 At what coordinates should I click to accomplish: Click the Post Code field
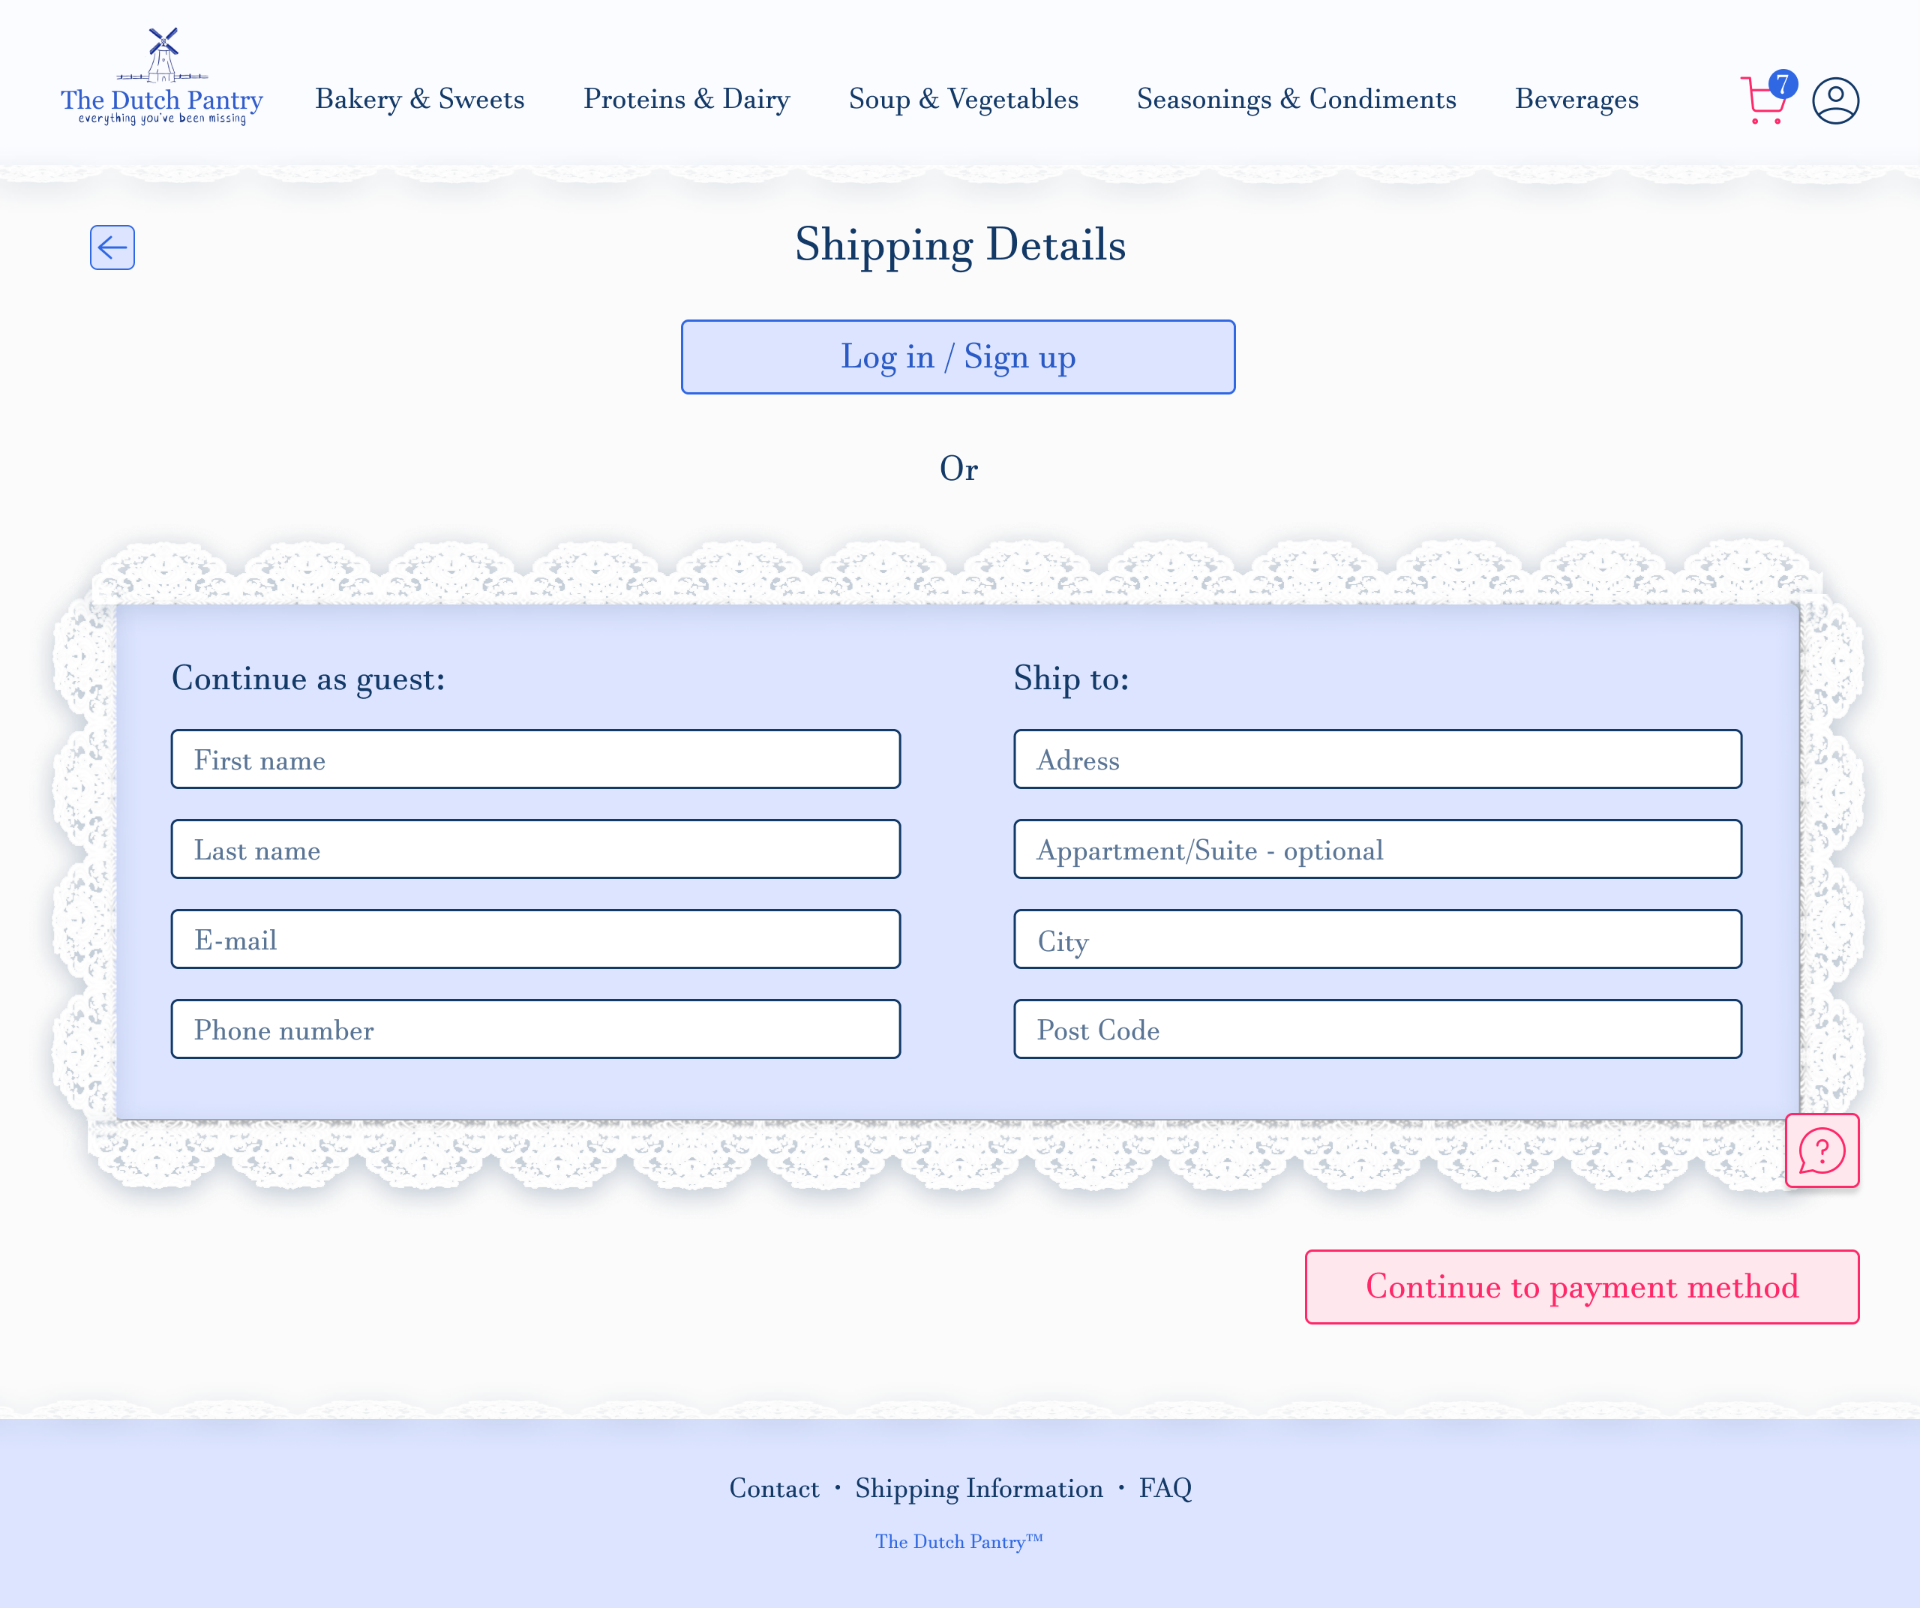[x=1377, y=1029]
